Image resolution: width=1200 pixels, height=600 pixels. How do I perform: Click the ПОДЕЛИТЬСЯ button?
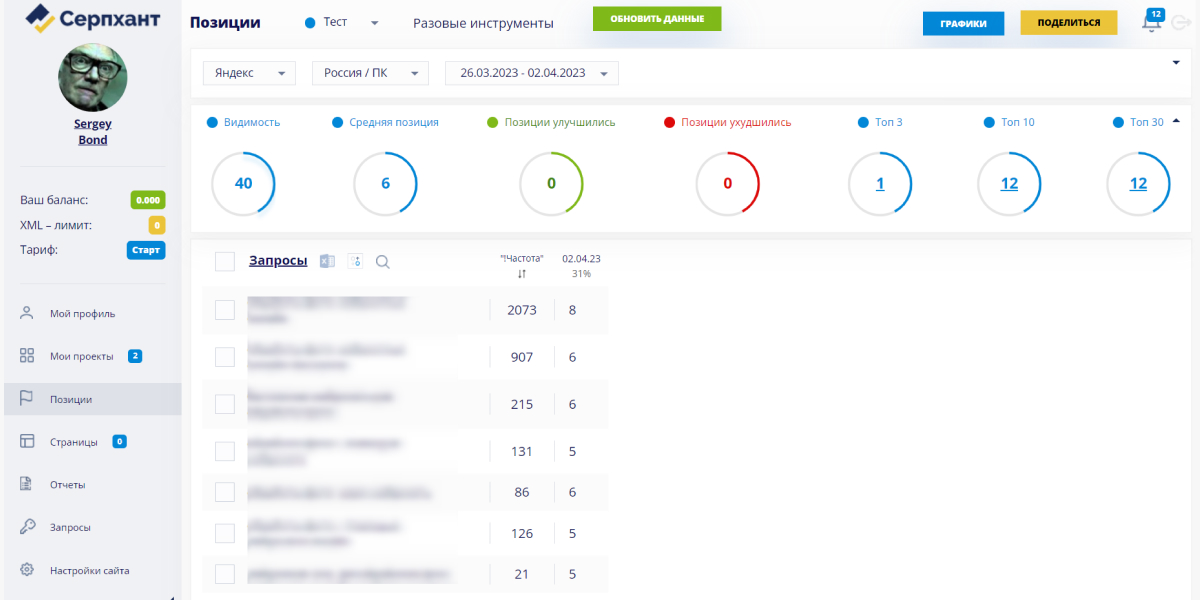click(1069, 22)
